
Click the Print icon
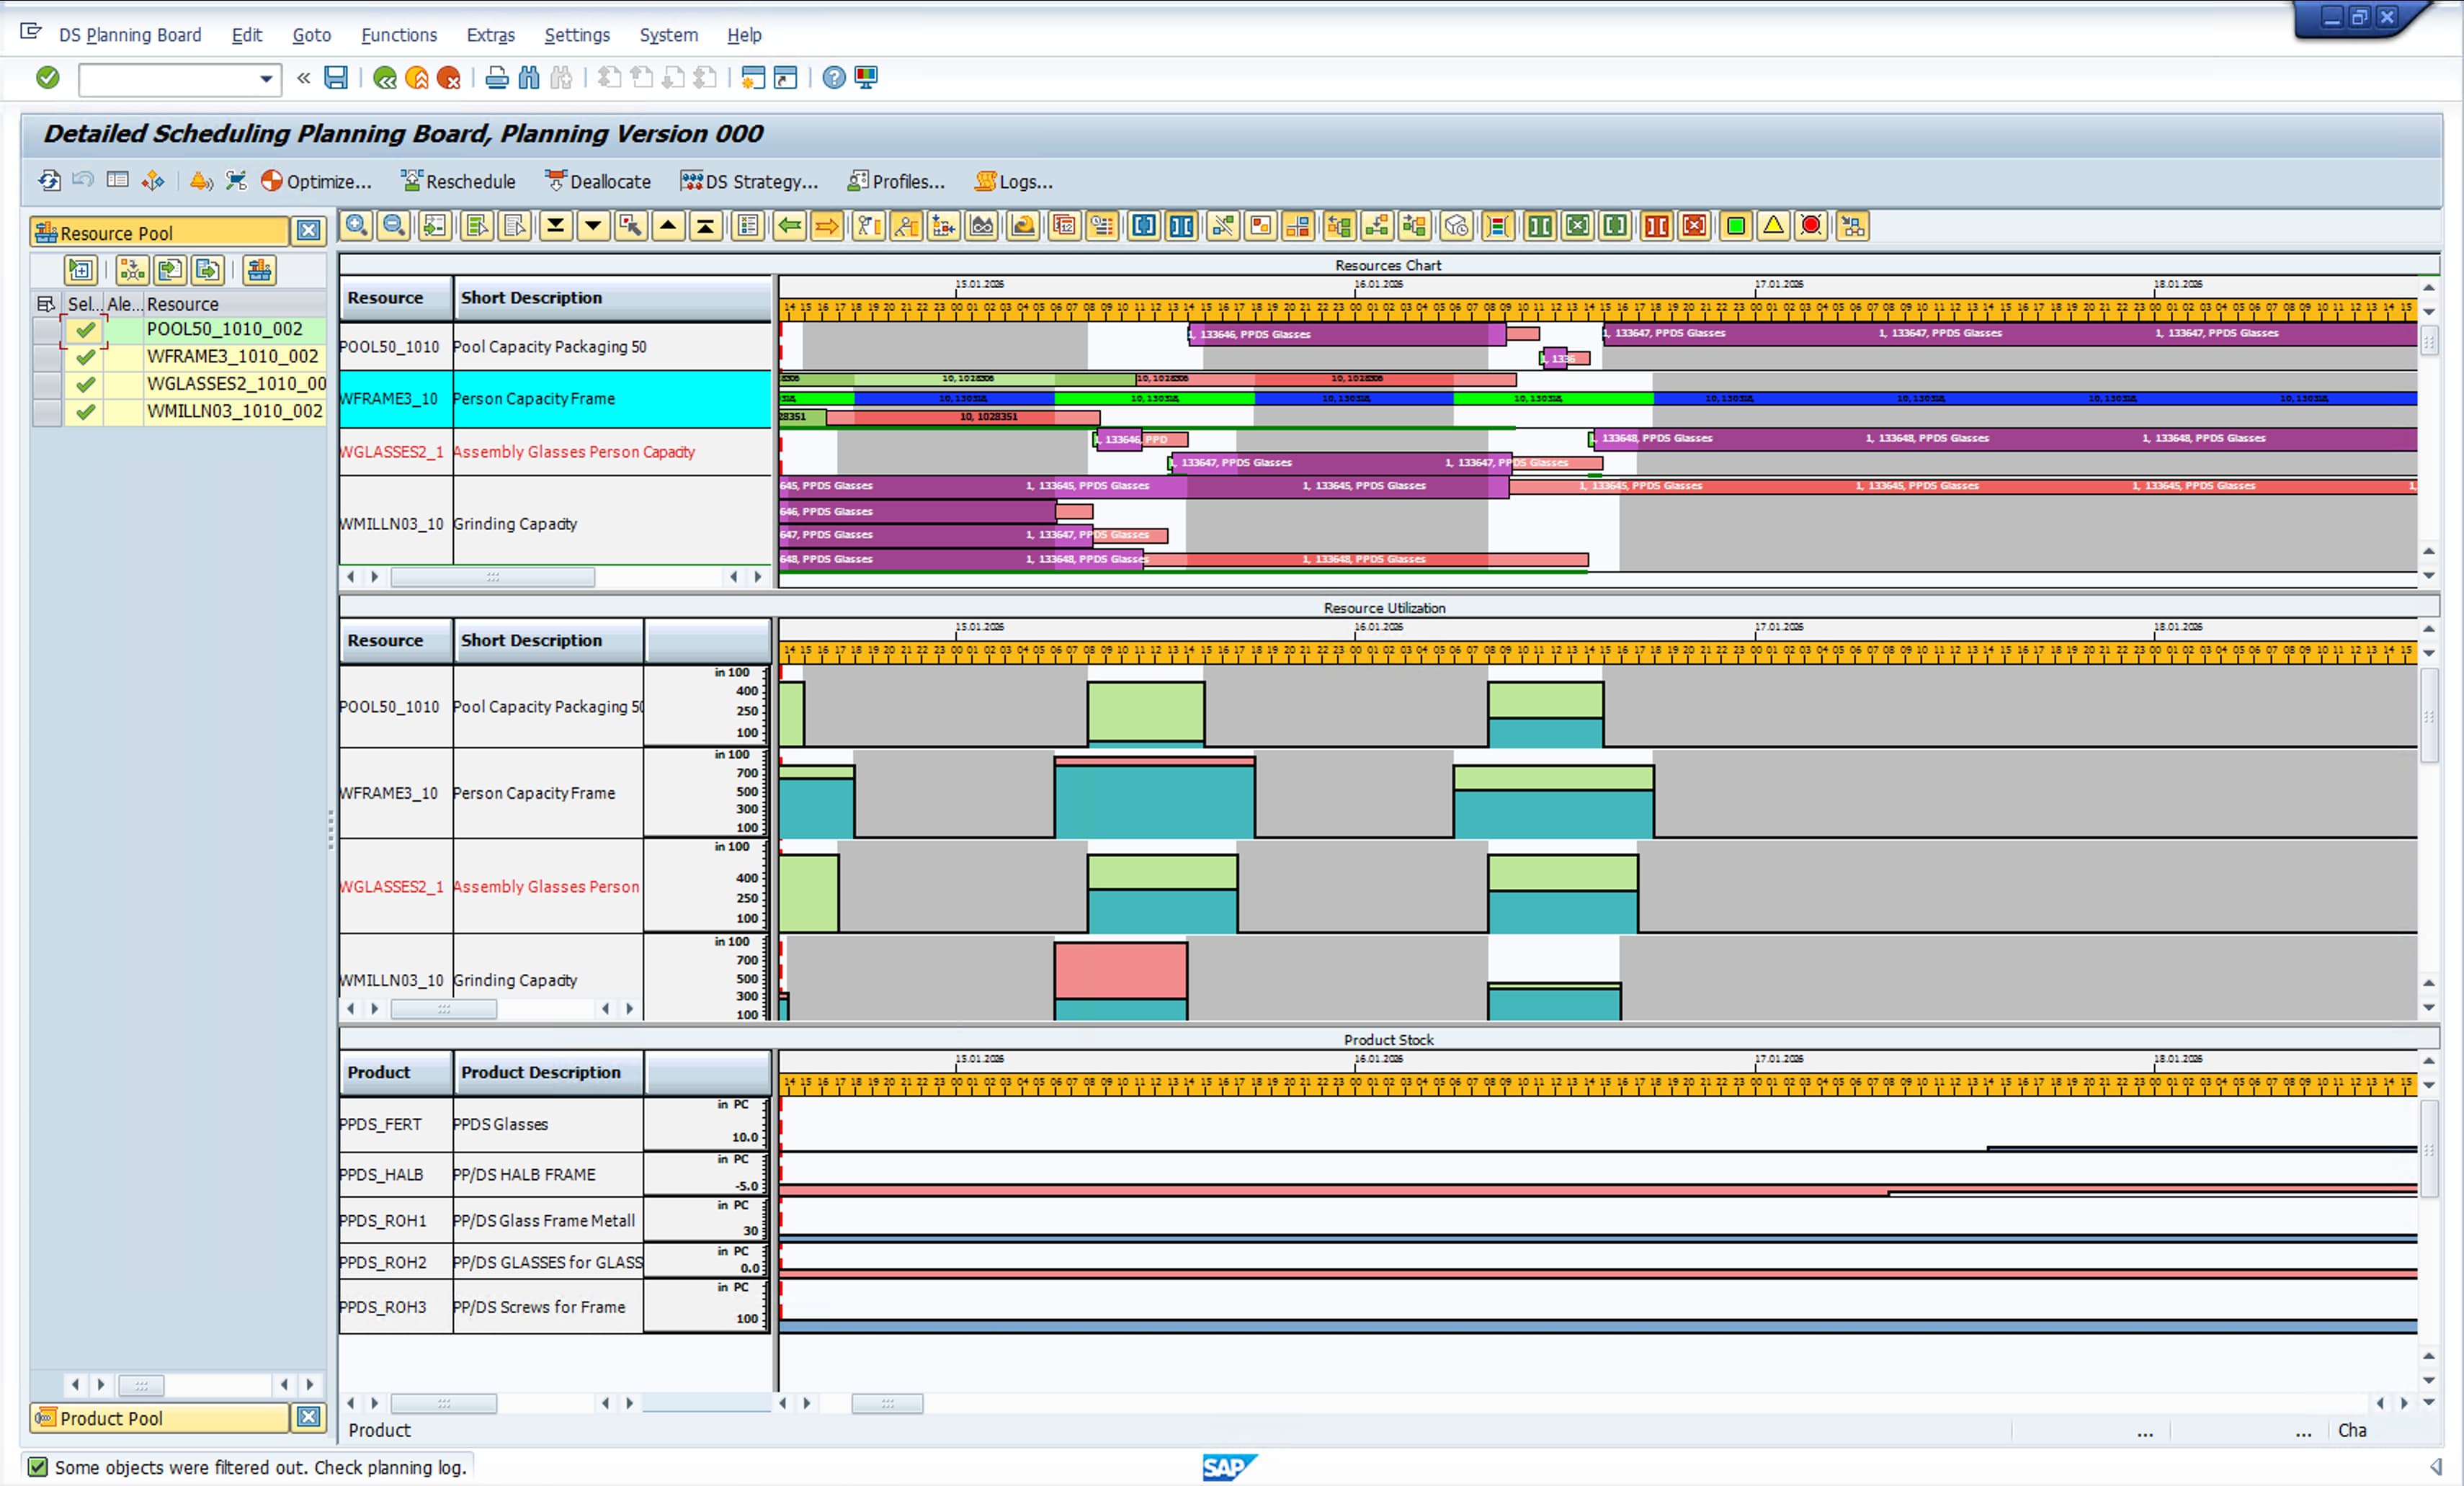[496, 78]
